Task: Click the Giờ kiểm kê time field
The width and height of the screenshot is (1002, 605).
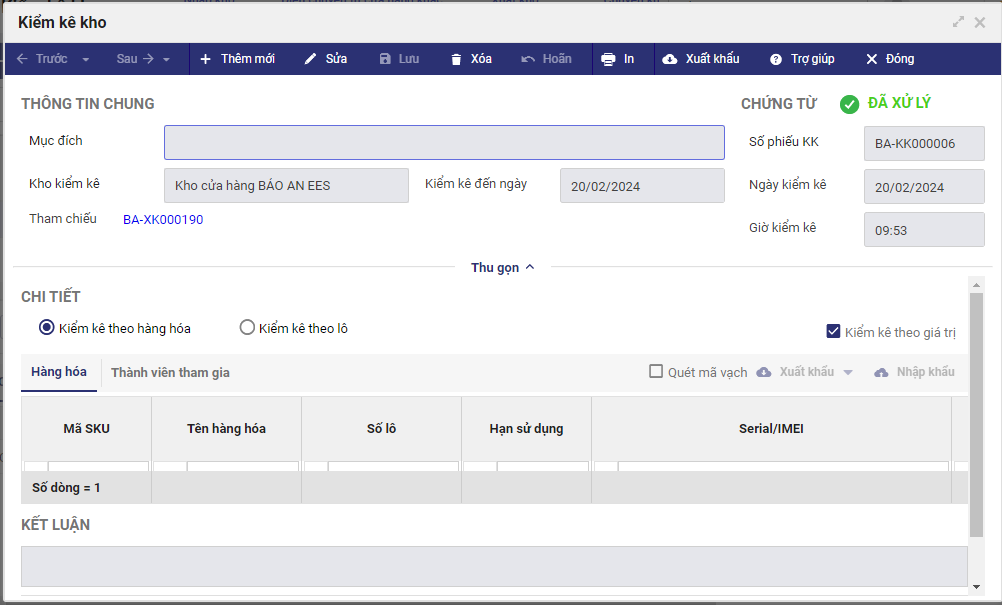Action: click(924, 229)
